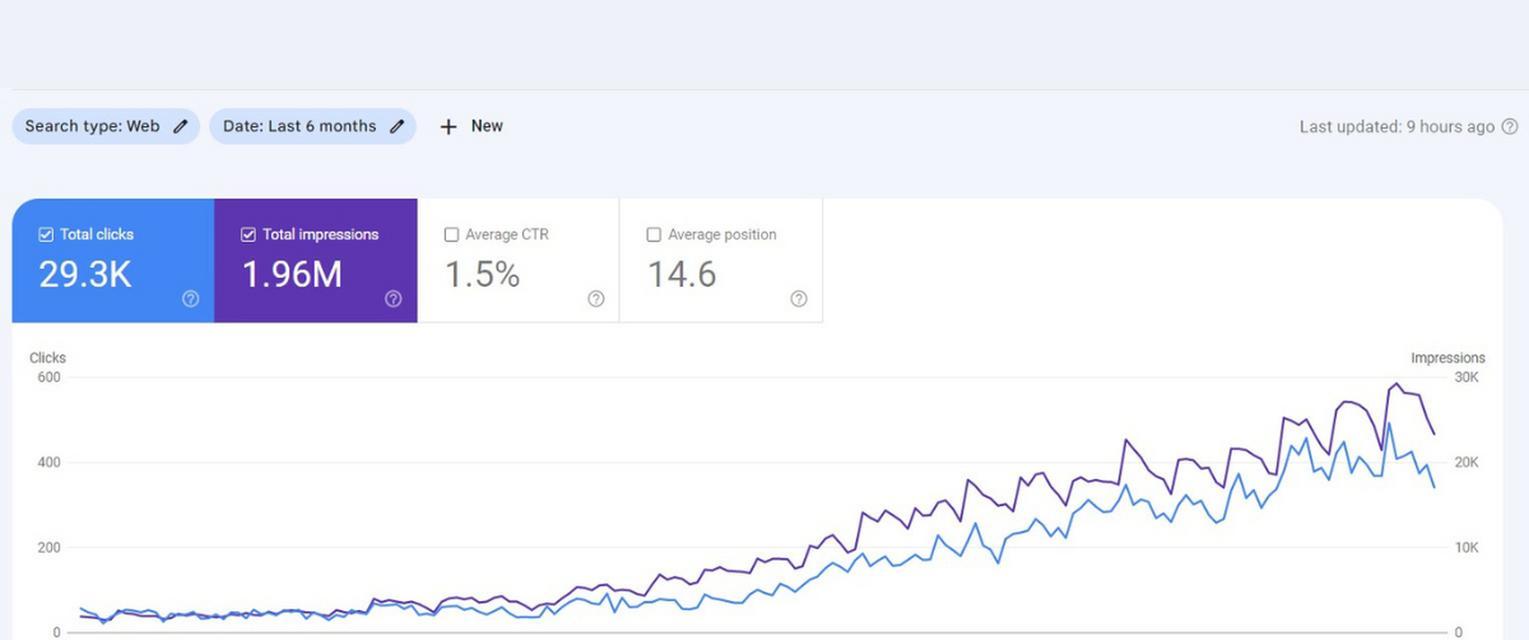Viewport: 1529px width, 640px height.
Task: Open the 'Search type: Web' filter label
Action: (92, 126)
